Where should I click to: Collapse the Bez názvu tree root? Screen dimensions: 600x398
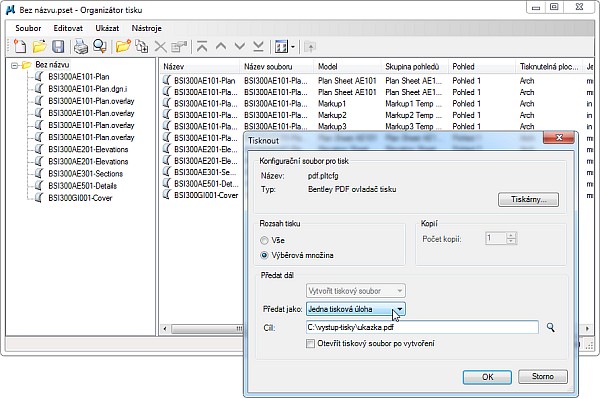tap(15, 65)
